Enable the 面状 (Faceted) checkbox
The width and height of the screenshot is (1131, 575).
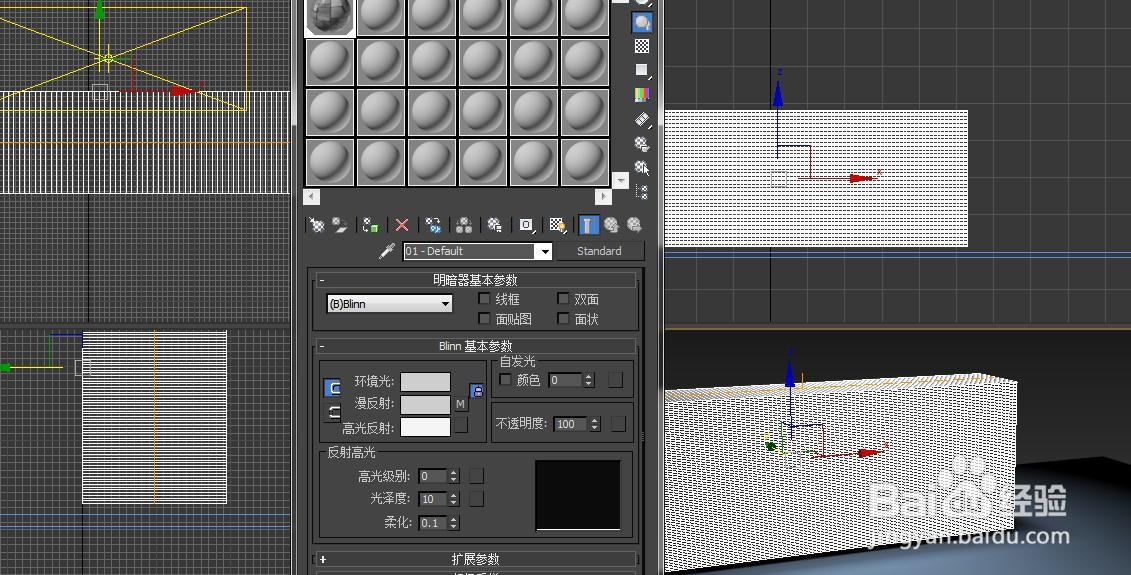pyautogui.click(x=563, y=318)
